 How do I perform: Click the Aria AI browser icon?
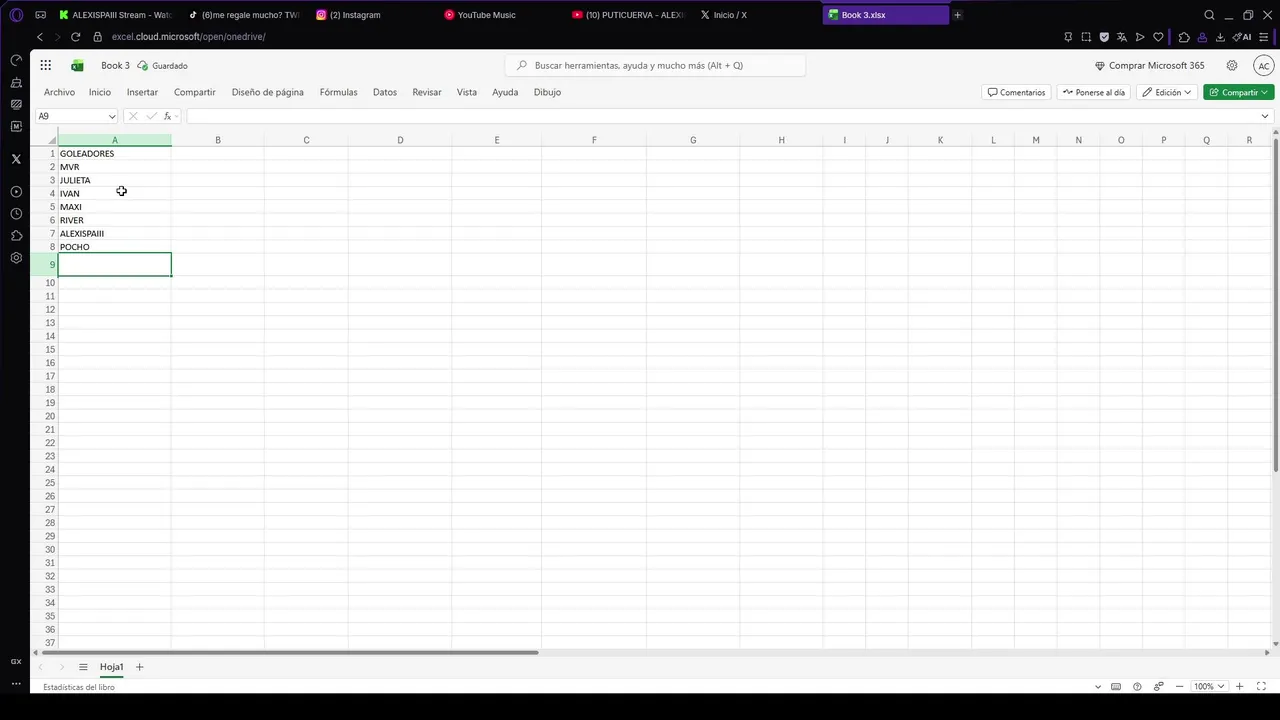click(x=1243, y=37)
